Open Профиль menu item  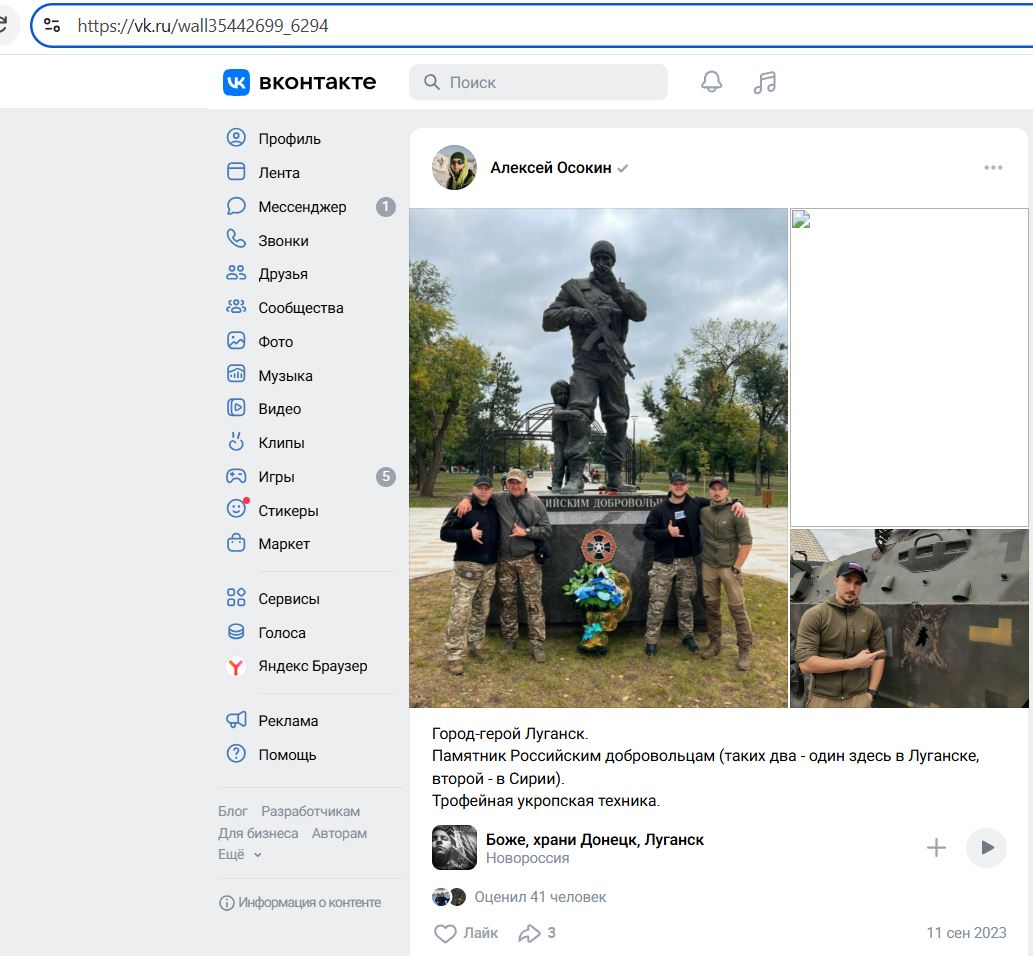(x=289, y=139)
